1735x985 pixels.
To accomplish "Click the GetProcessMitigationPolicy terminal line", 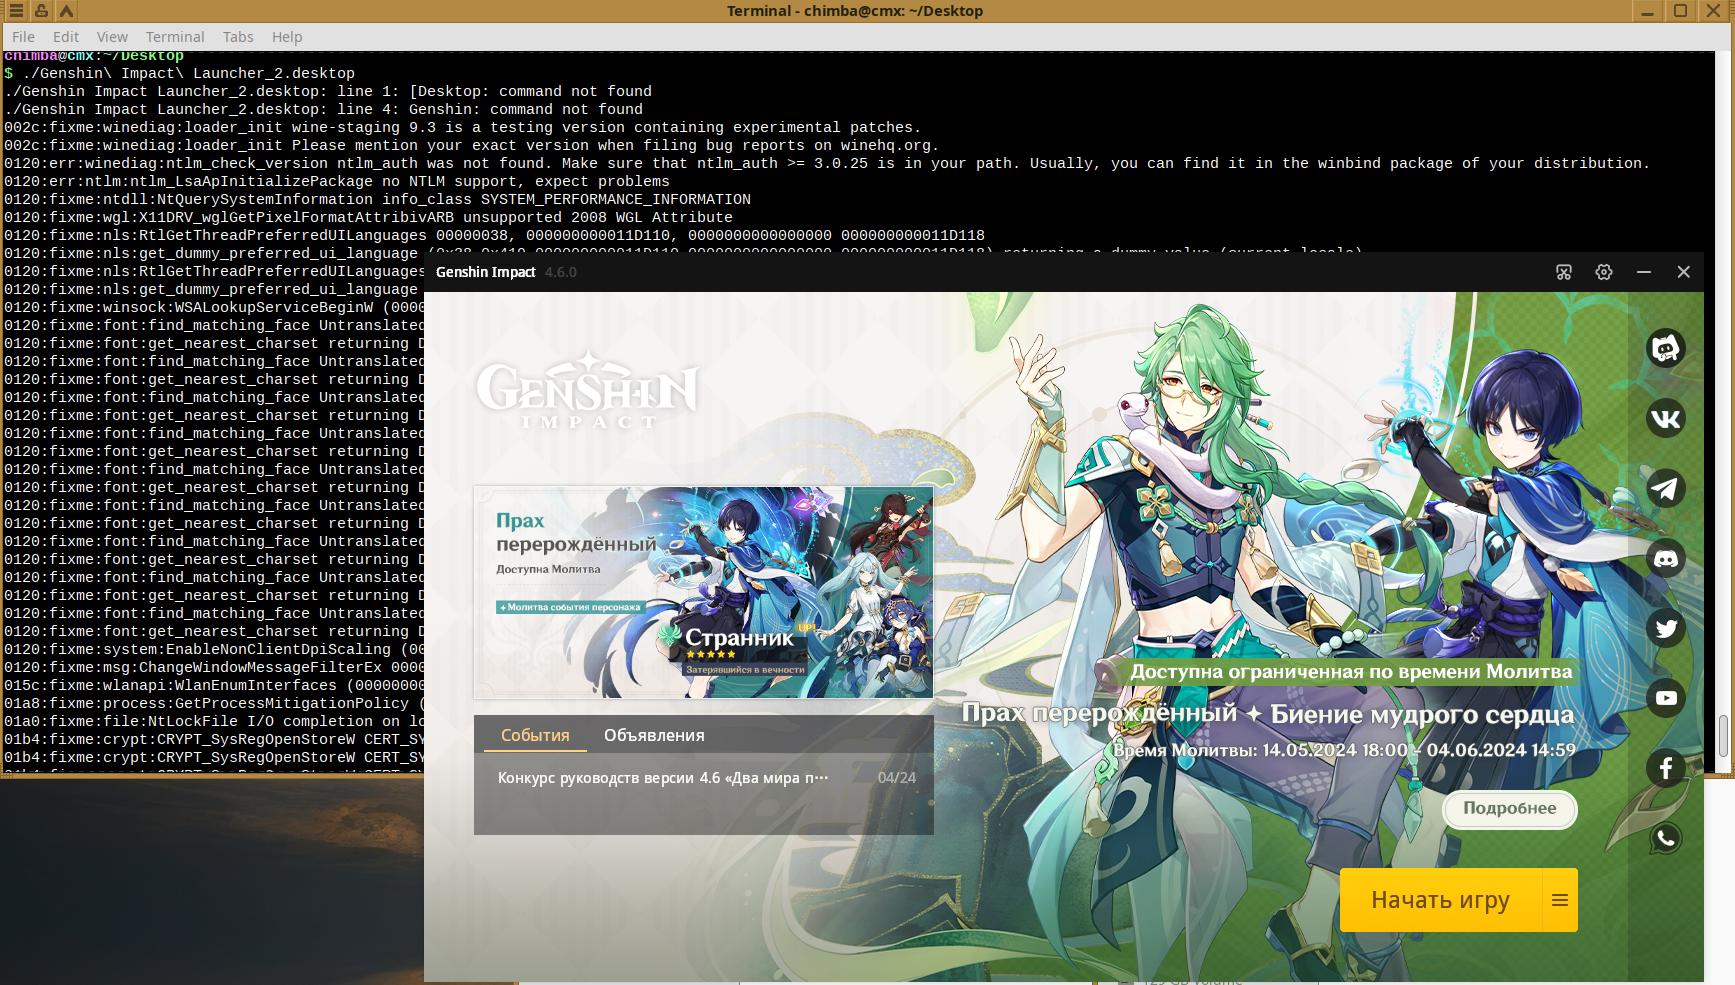I will tap(214, 703).
